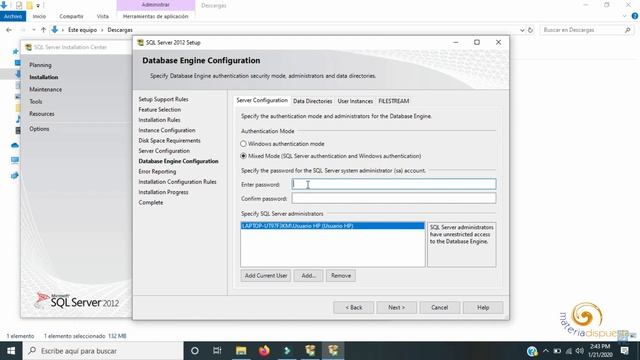Open notification center icon
This screenshot has height=360, width=640.
coord(625,351)
